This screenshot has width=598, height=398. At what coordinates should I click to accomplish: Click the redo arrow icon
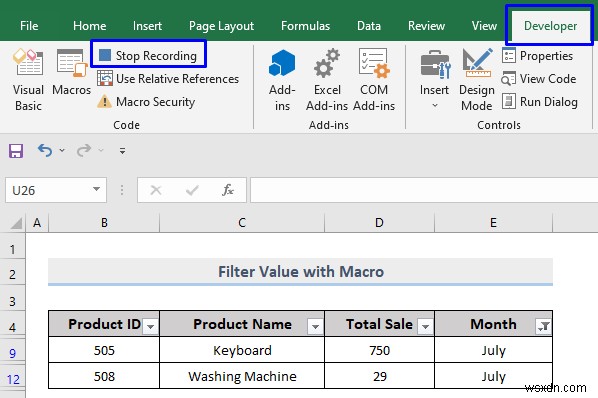84,151
